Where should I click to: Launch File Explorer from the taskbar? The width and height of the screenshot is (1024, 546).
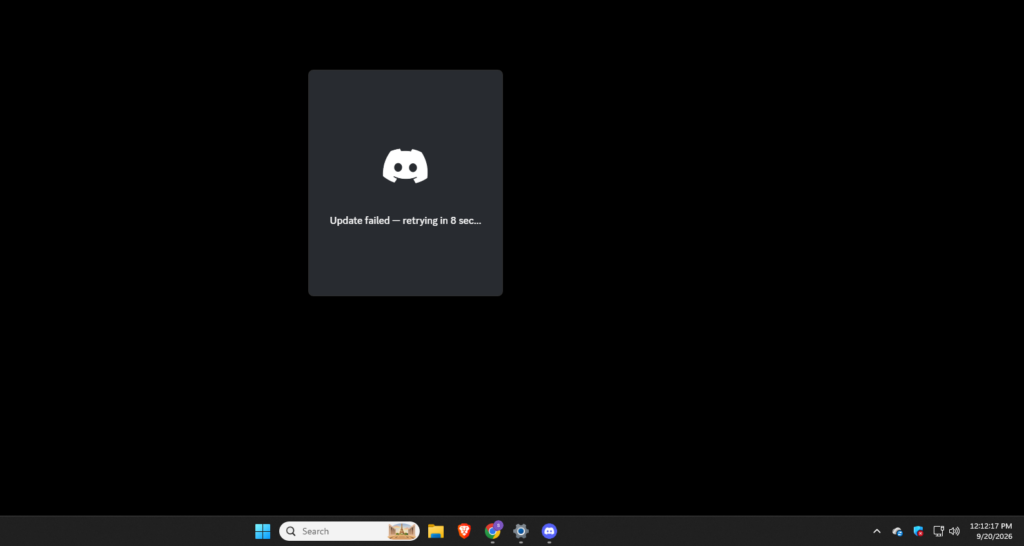[436, 531]
